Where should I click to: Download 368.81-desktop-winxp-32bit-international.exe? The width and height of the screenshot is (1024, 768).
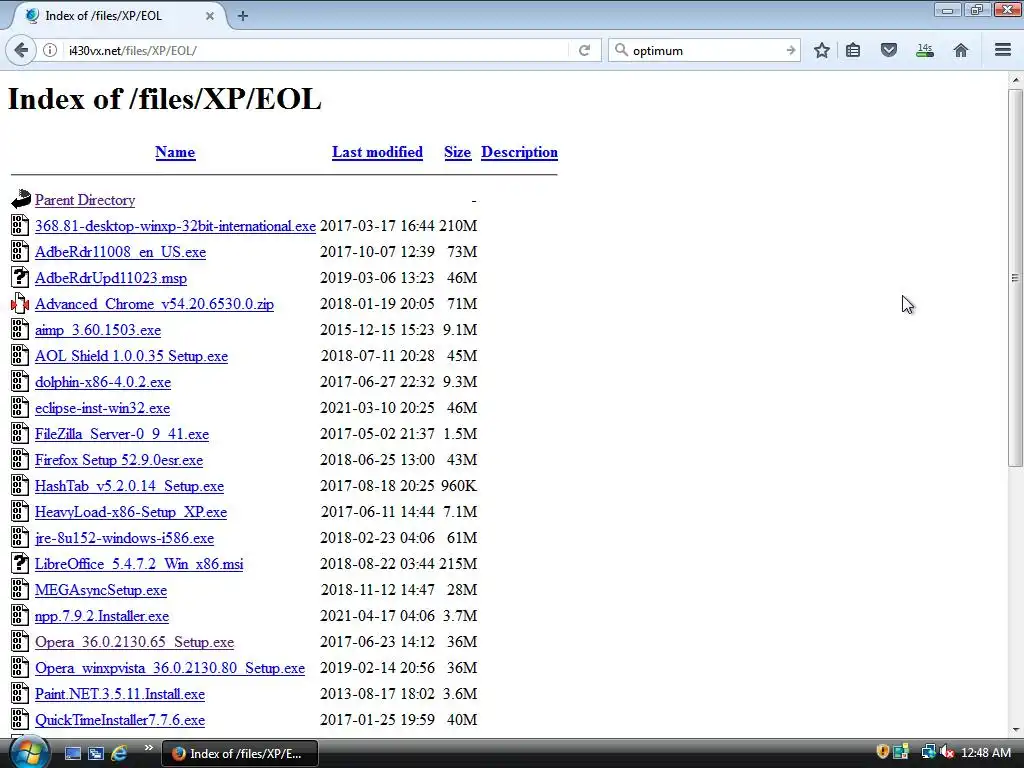(x=175, y=226)
